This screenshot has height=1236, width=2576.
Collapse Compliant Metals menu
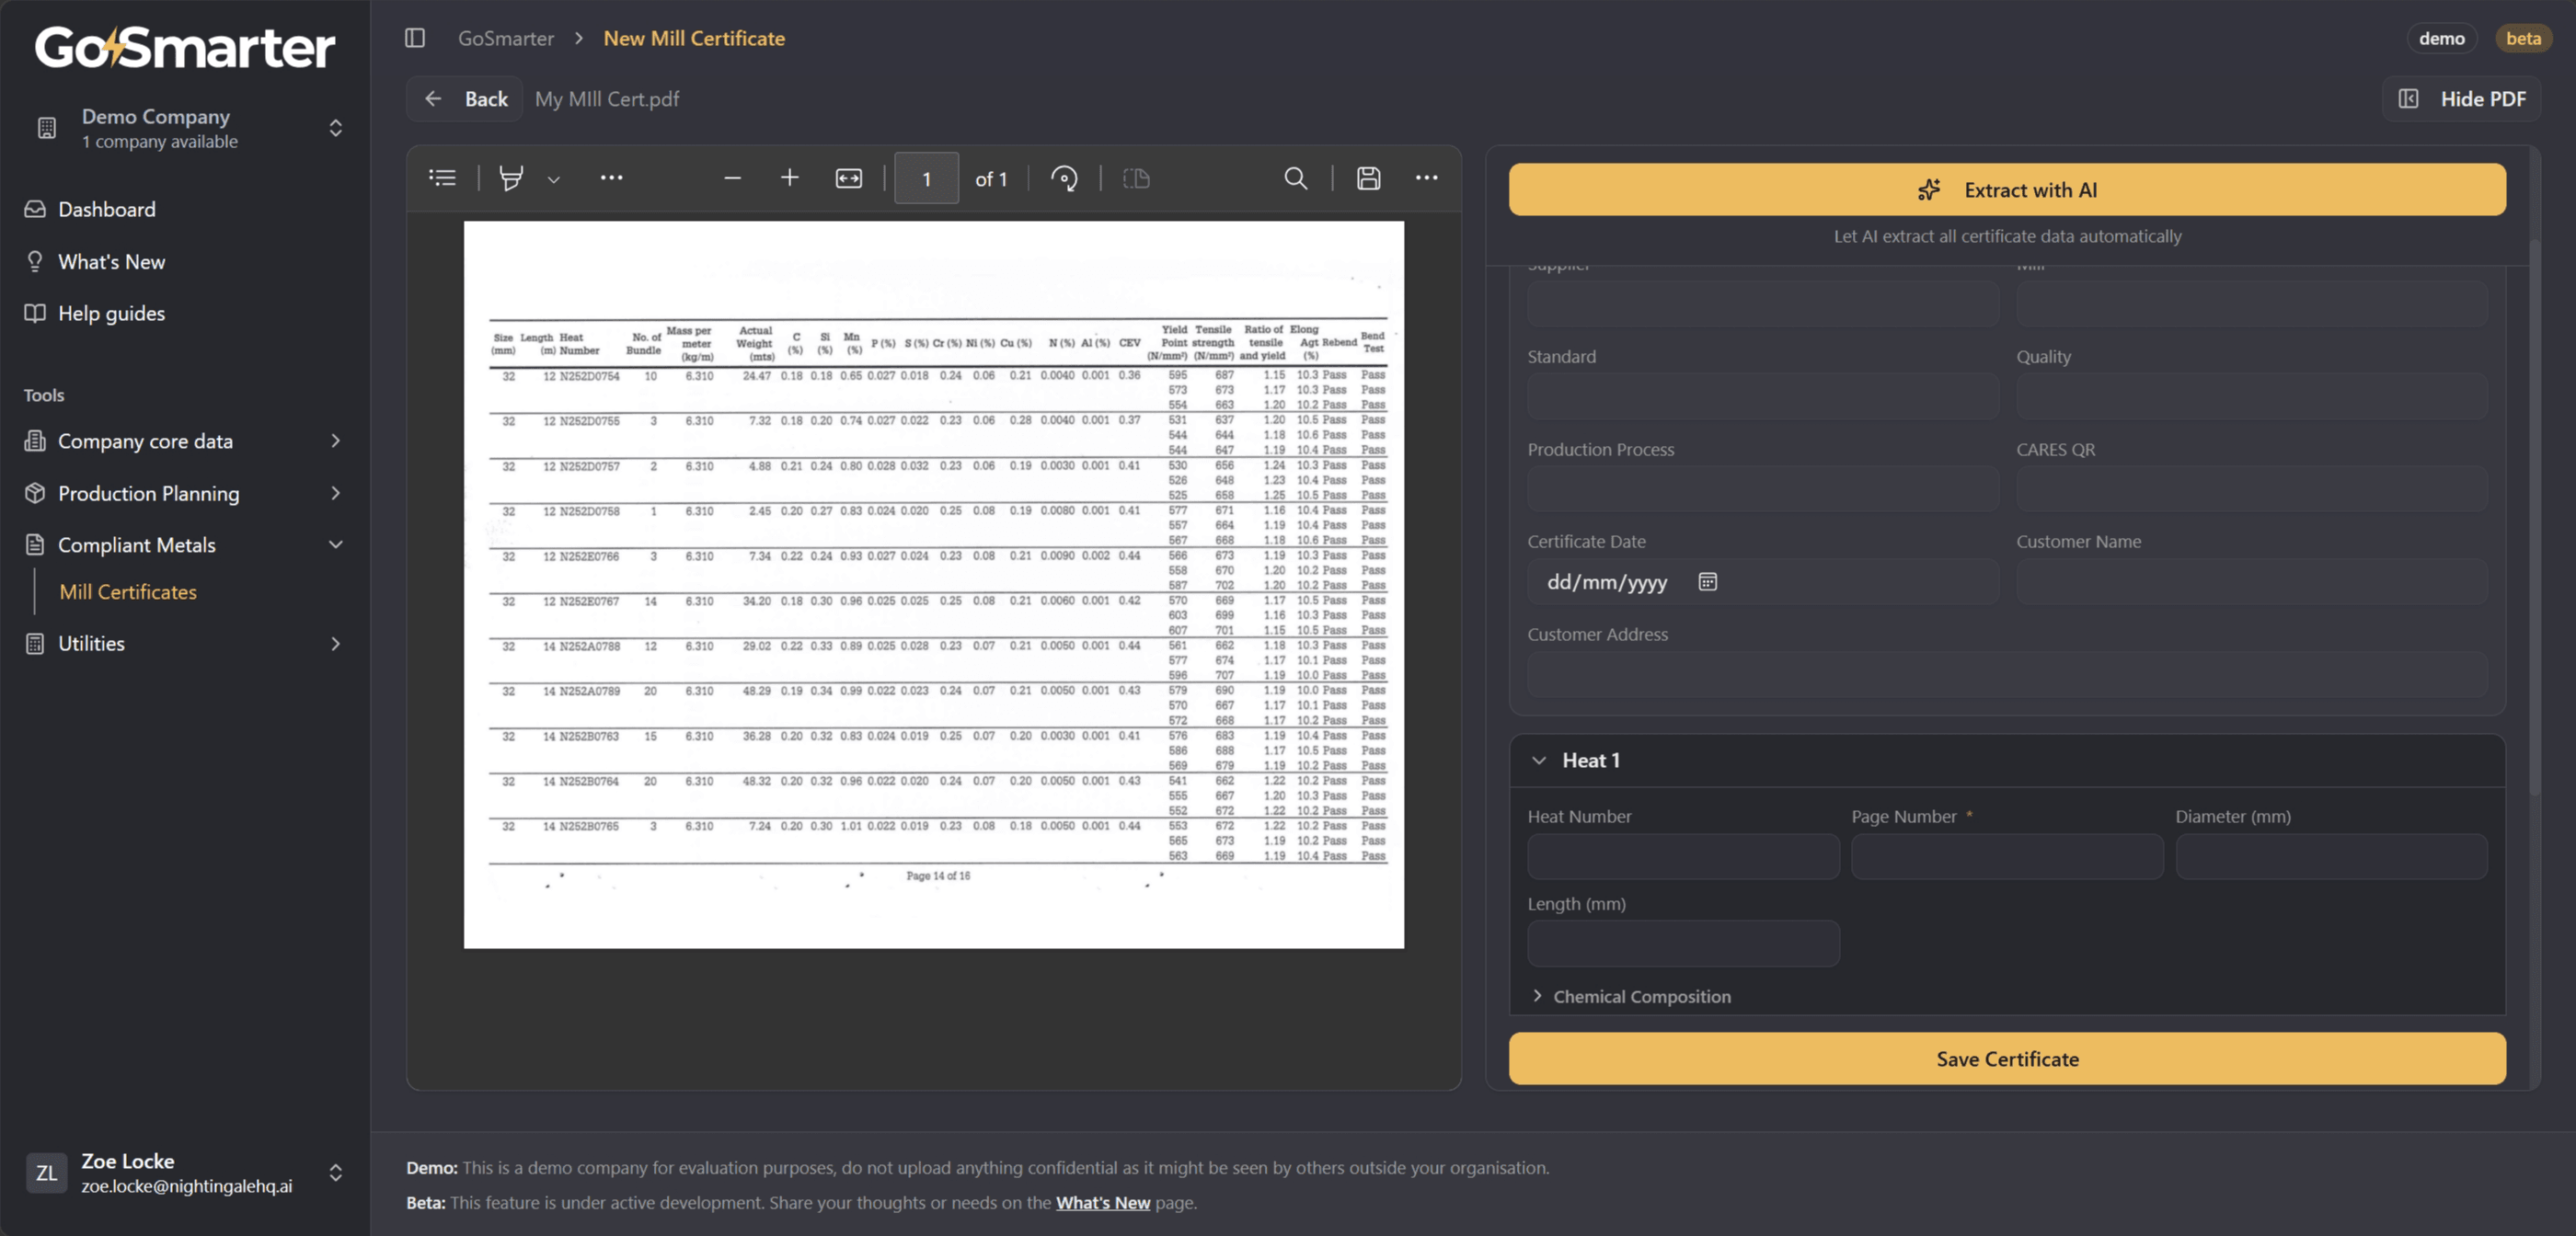coord(184,545)
